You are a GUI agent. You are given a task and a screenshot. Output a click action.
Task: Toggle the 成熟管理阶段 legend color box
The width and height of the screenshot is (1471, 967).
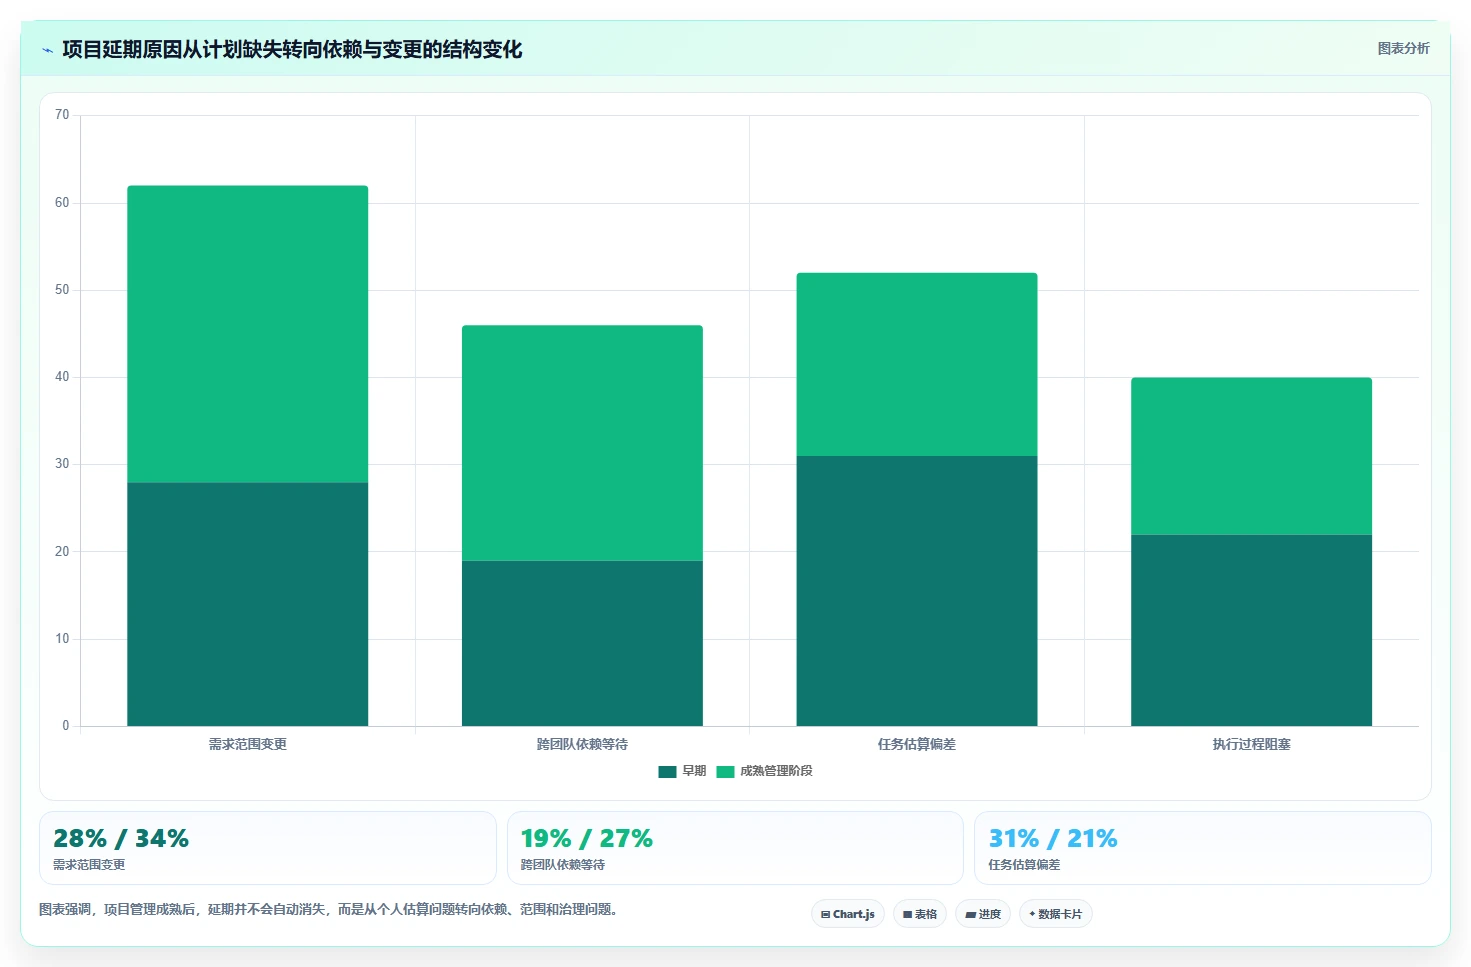725,771
